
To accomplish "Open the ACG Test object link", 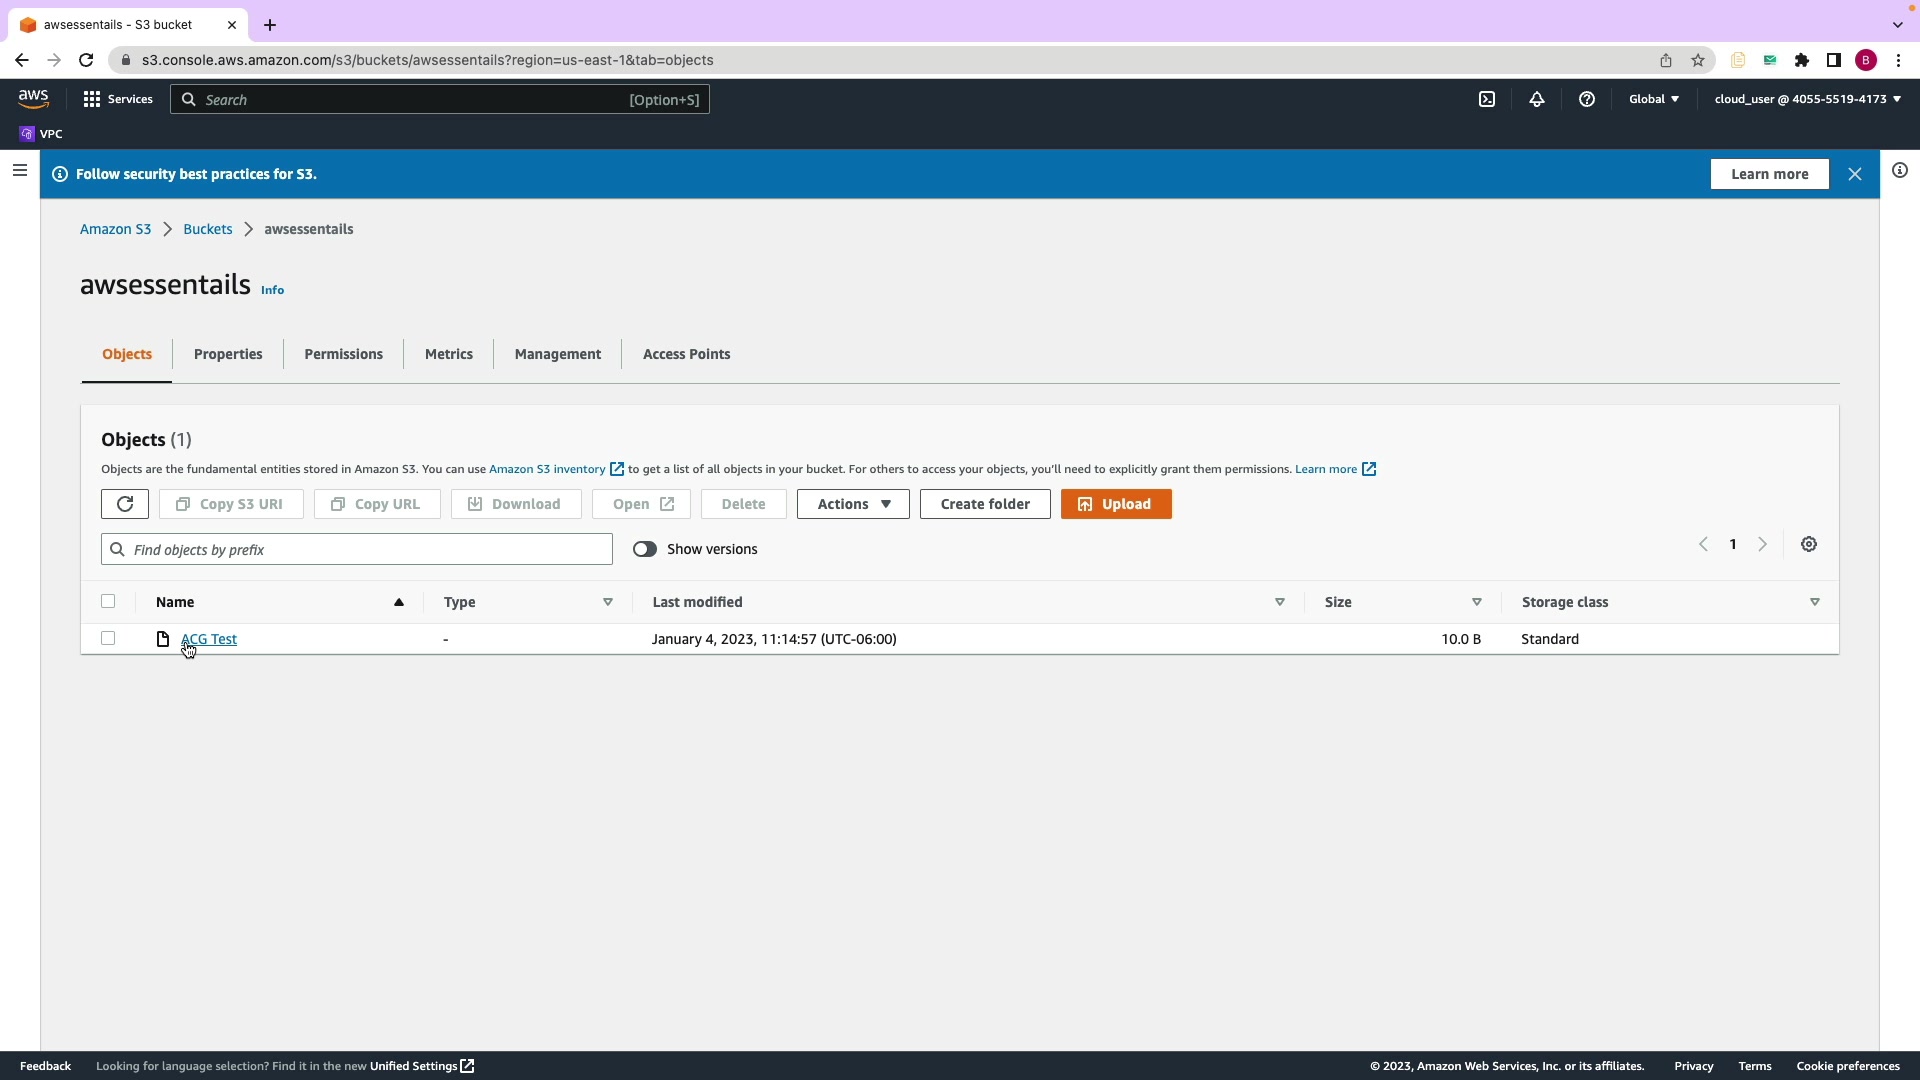I will click(209, 639).
